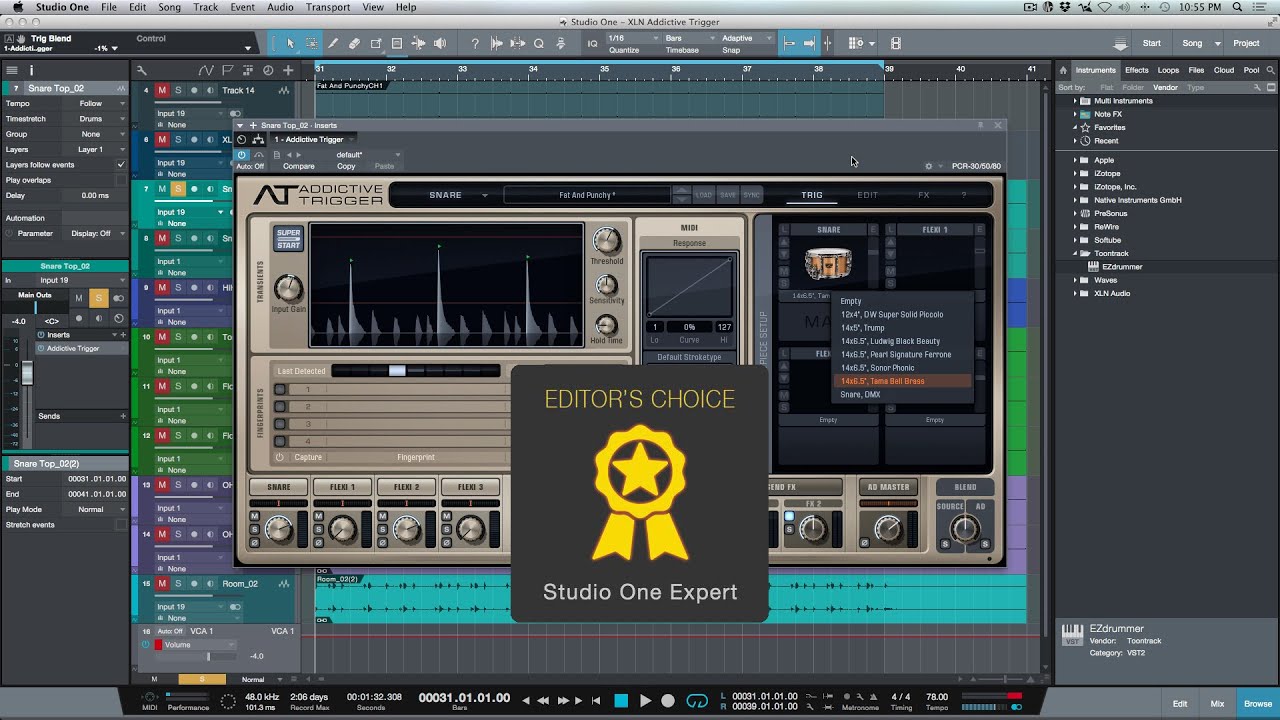
Task: Open the Transport menu
Action: point(328,7)
